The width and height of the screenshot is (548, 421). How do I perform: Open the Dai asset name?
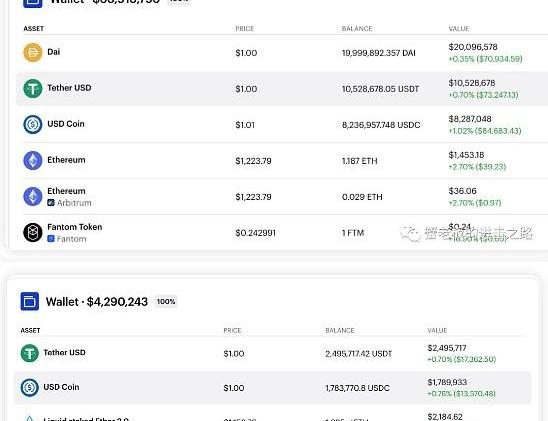tap(53, 52)
